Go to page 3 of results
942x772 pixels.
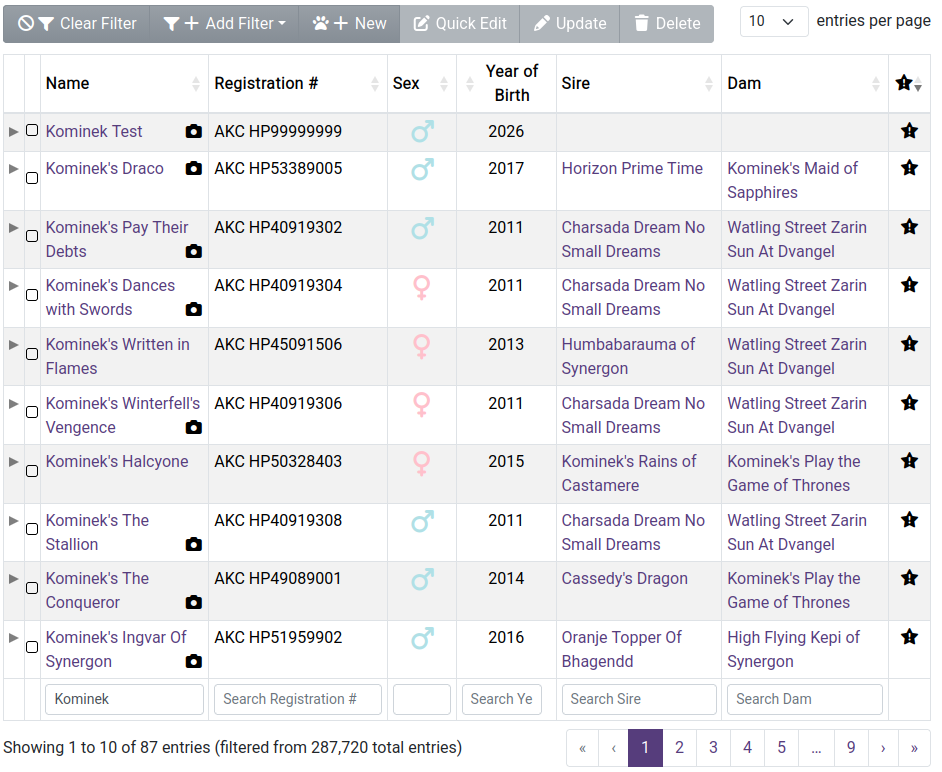click(x=713, y=747)
